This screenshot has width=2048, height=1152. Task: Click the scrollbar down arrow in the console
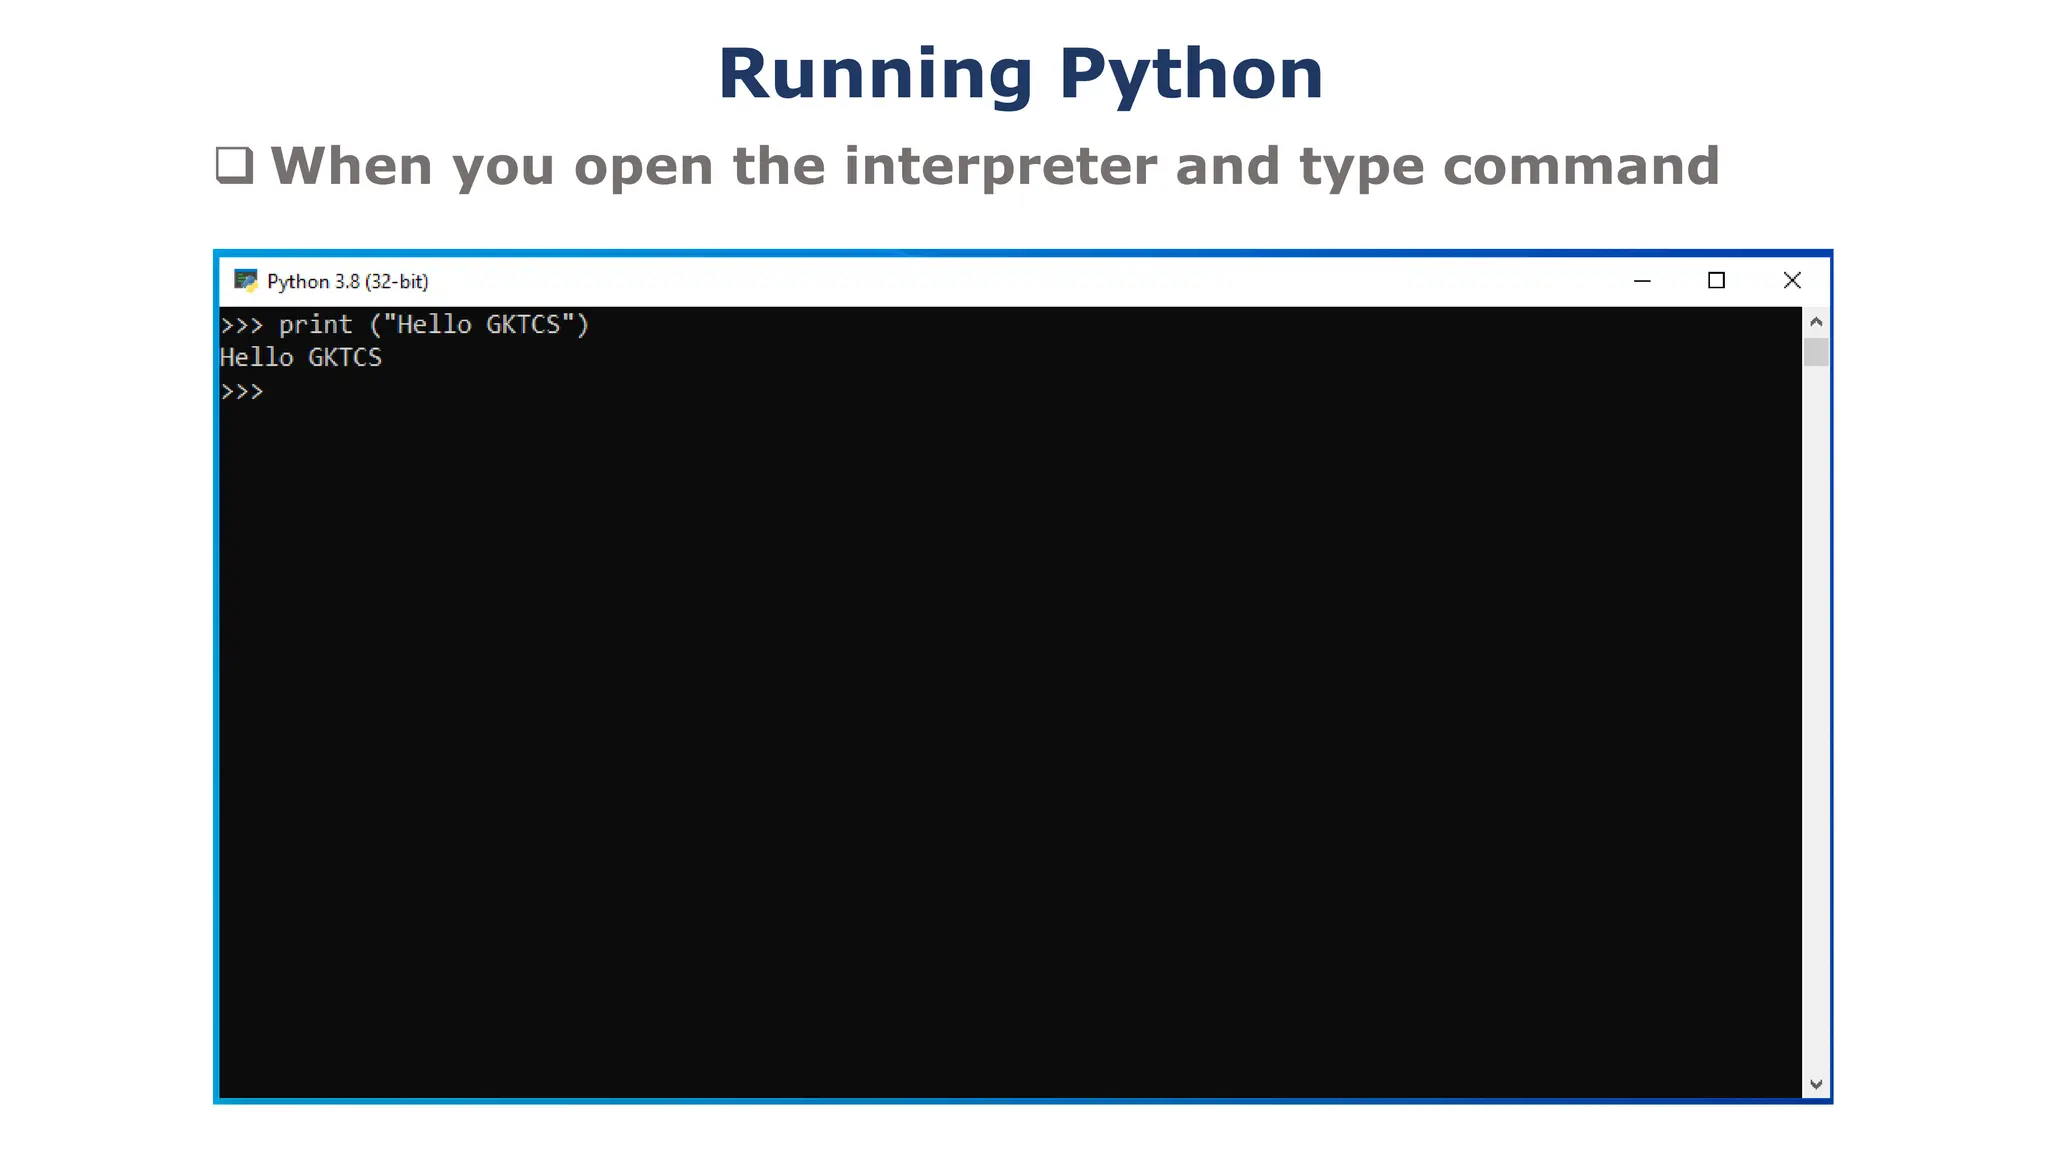1816,1084
